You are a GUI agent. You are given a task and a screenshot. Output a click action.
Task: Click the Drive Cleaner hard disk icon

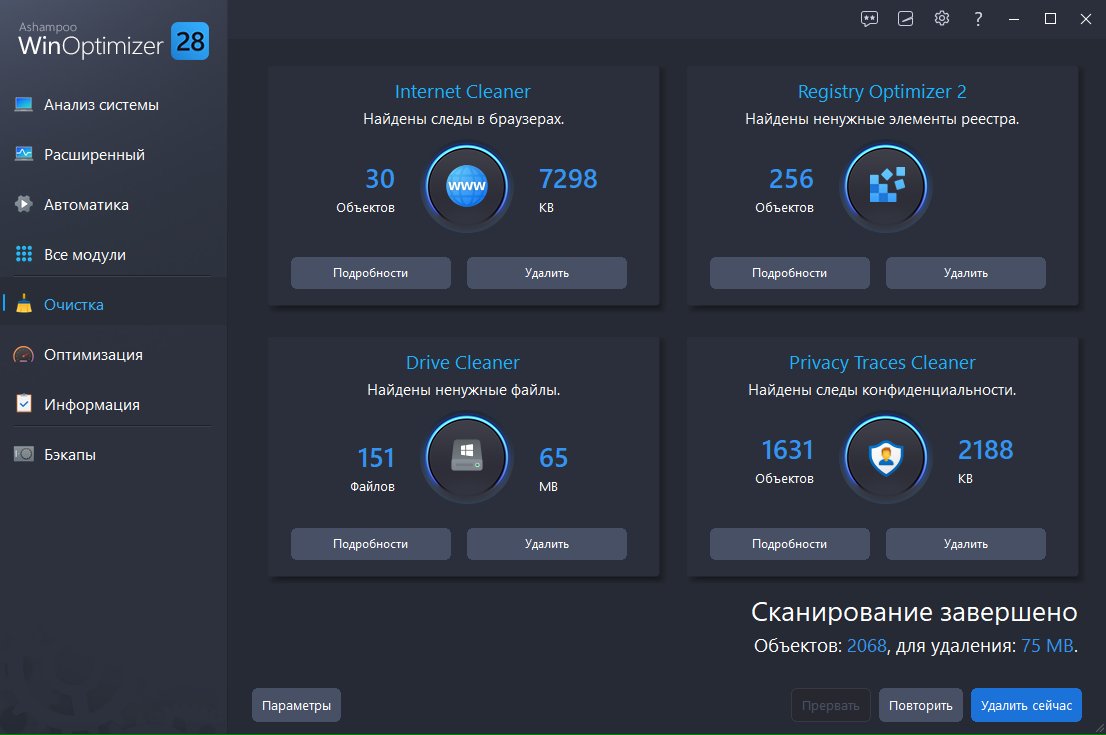(x=466, y=458)
